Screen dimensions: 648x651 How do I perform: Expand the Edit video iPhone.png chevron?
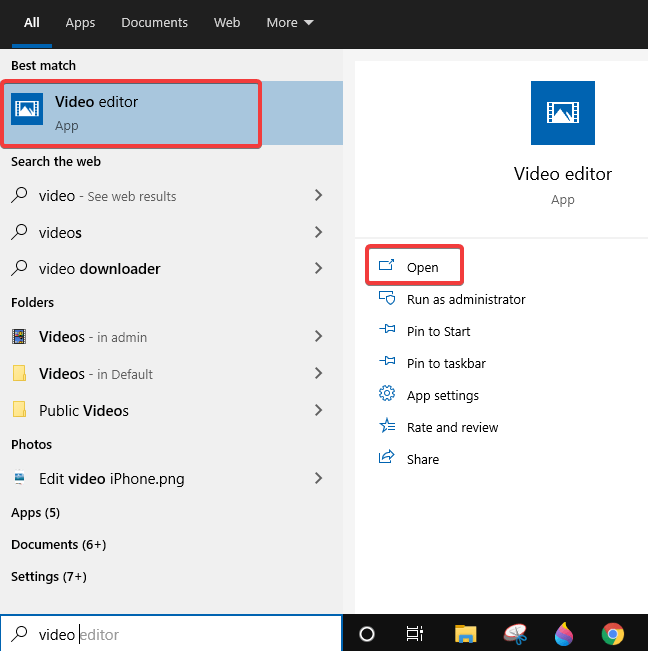(x=318, y=478)
